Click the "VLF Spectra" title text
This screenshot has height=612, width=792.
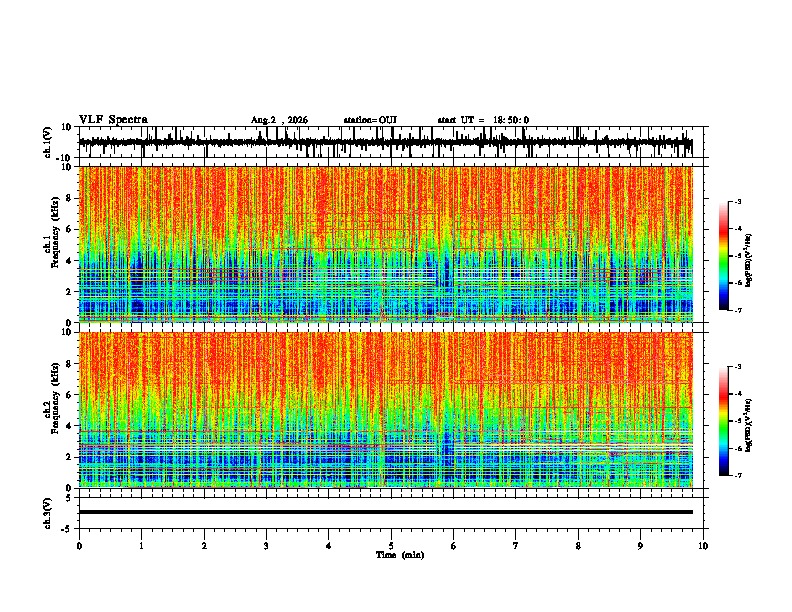tap(113, 120)
